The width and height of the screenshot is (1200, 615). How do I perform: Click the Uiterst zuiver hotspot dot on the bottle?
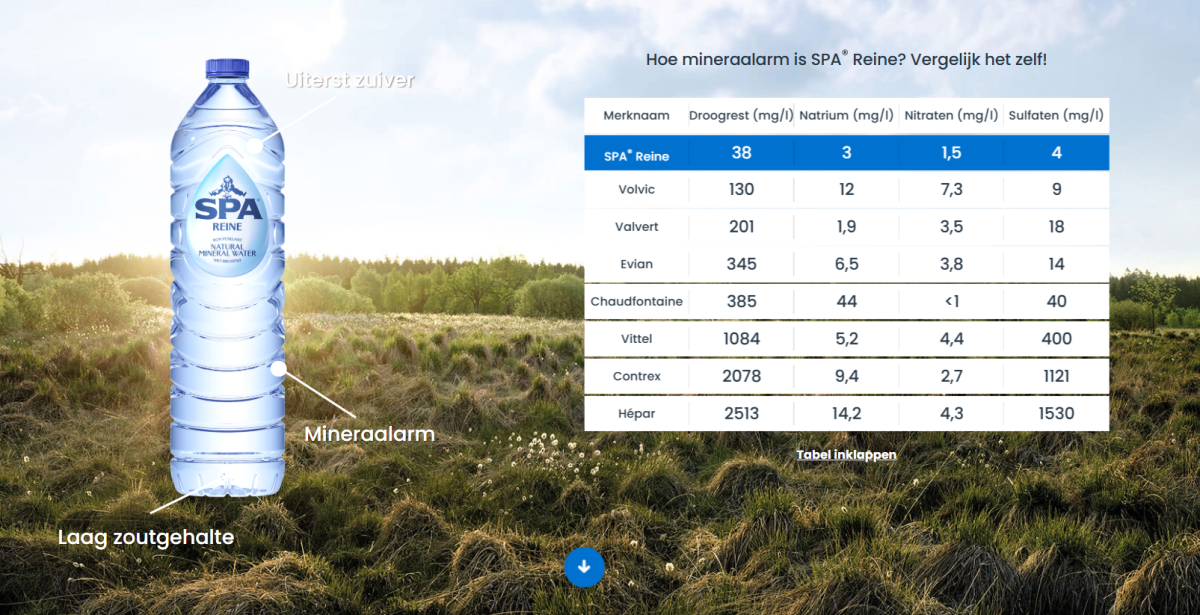tap(254, 144)
